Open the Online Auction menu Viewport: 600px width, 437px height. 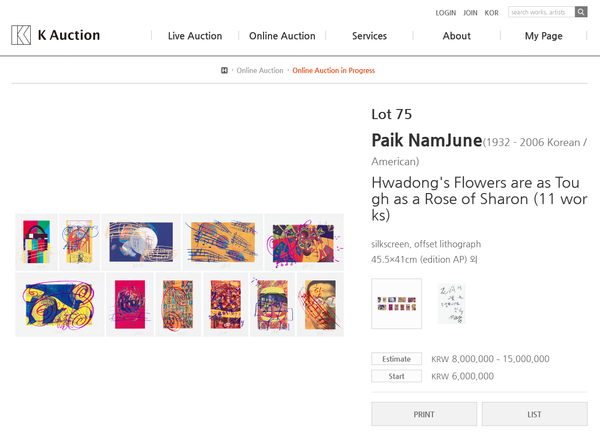tap(282, 36)
